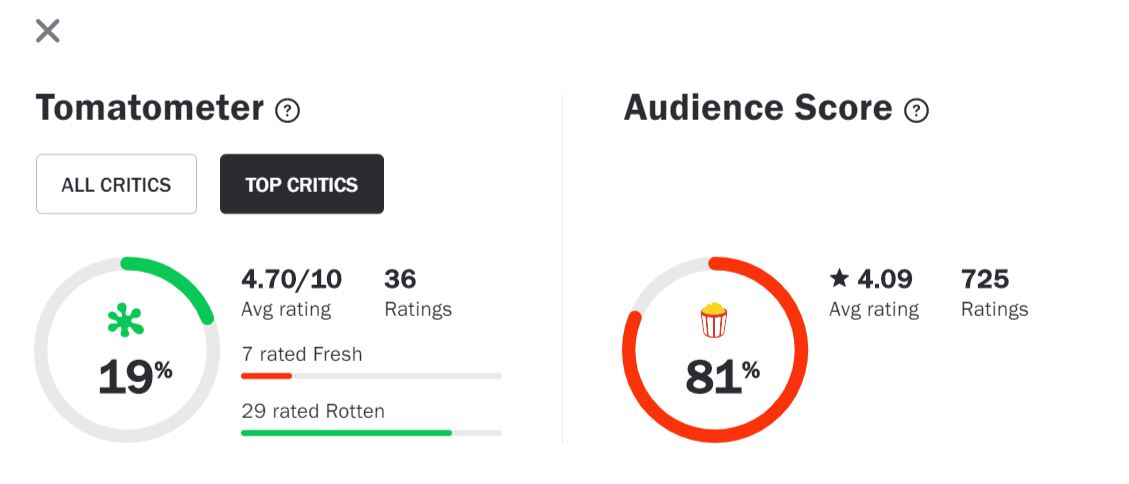Click the 725 audience ratings count
The height and width of the screenshot is (484, 1129).
point(985,279)
